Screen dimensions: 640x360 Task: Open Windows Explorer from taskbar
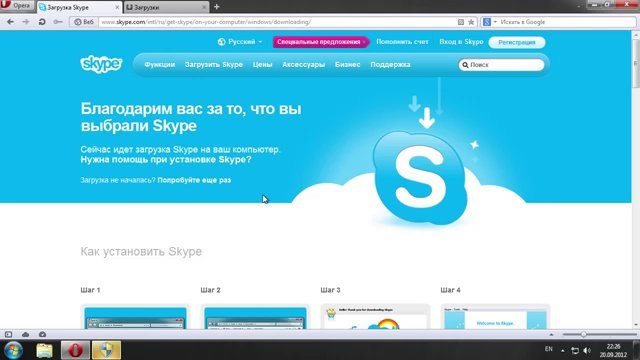pyautogui.click(x=44, y=350)
